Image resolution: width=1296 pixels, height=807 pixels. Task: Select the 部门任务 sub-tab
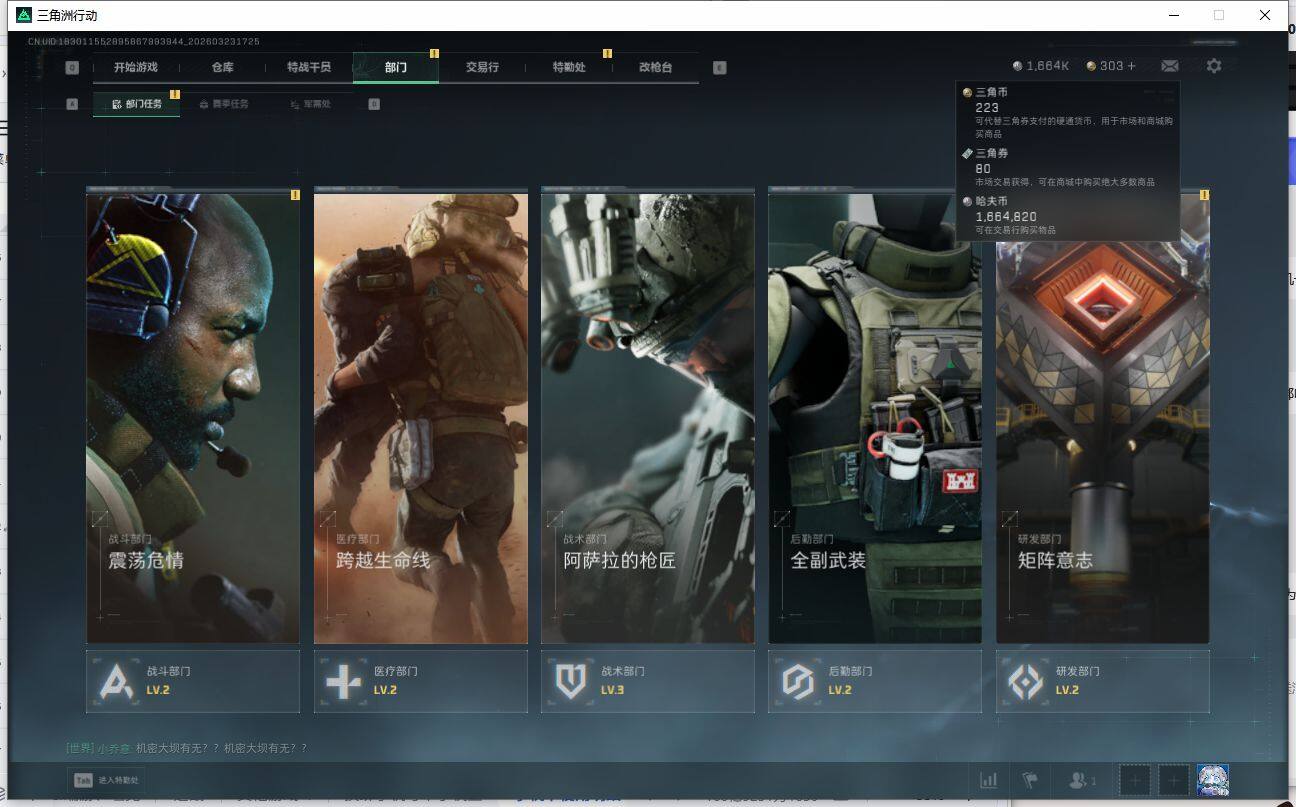pyautogui.click(x=137, y=104)
